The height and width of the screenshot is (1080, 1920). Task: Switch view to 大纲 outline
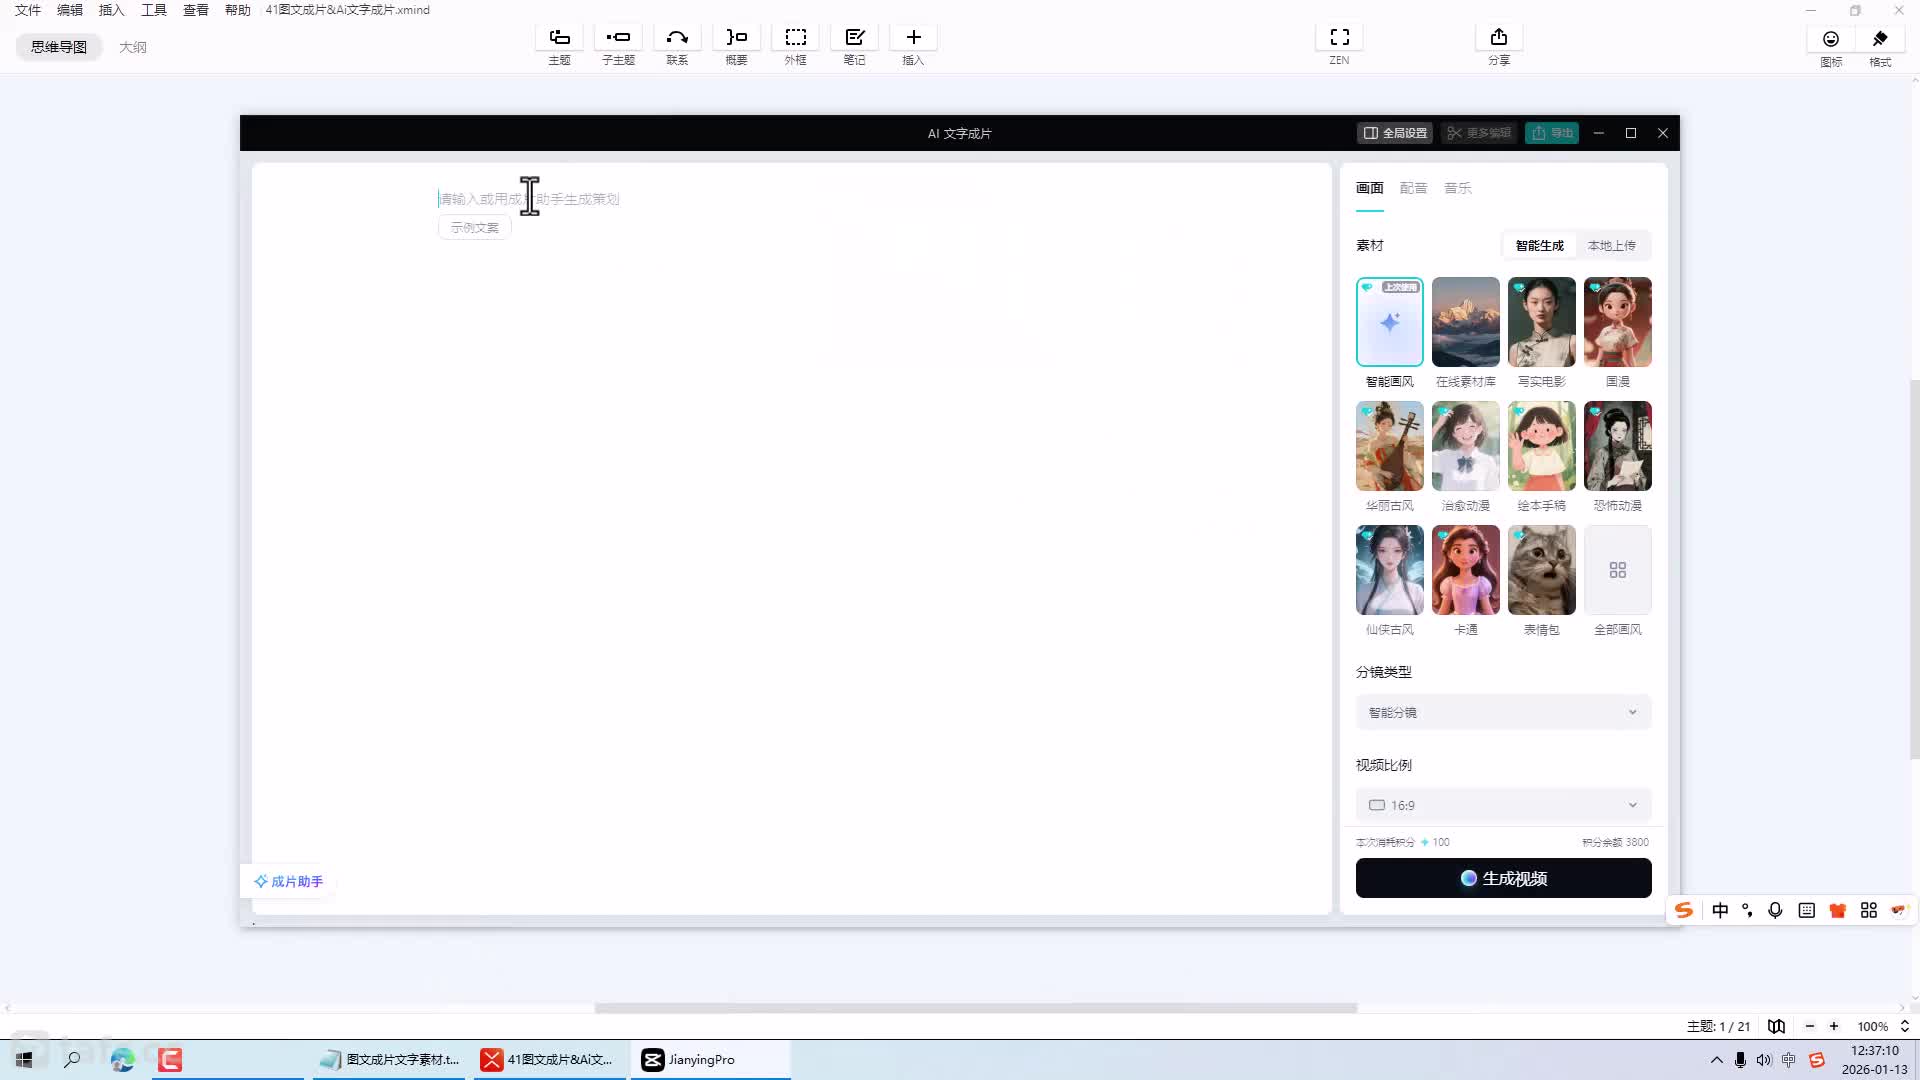(133, 47)
